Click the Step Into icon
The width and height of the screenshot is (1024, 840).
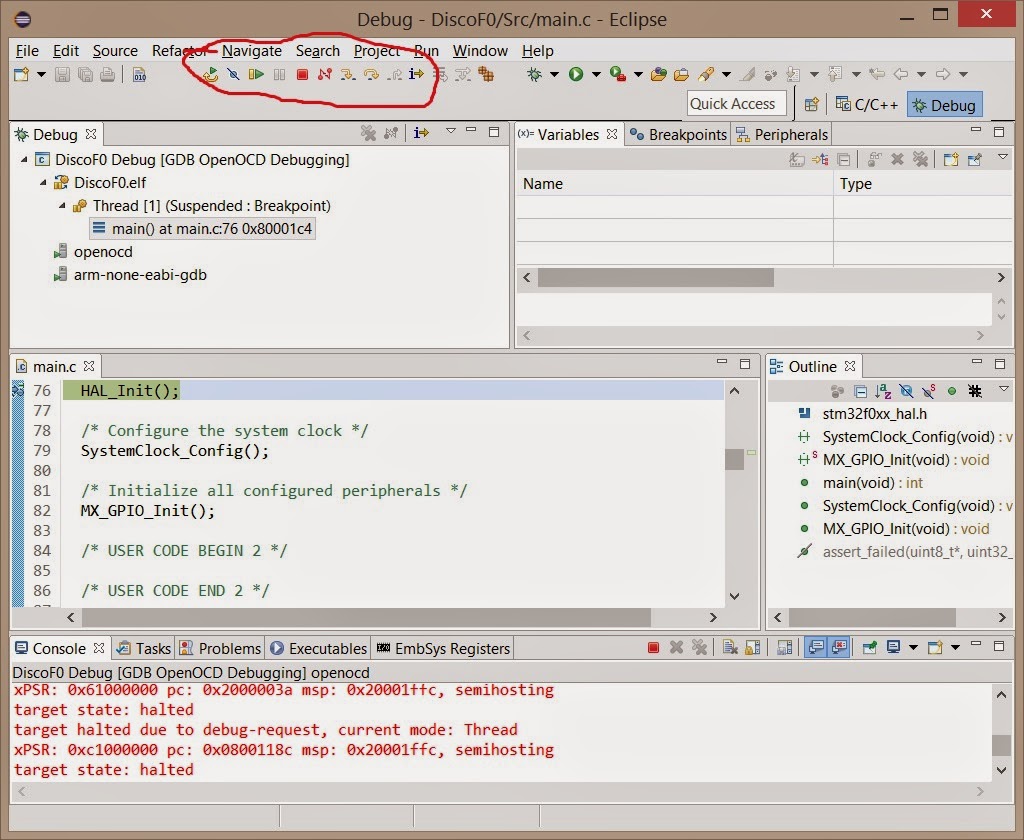pyautogui.click(x=348, y=74)
